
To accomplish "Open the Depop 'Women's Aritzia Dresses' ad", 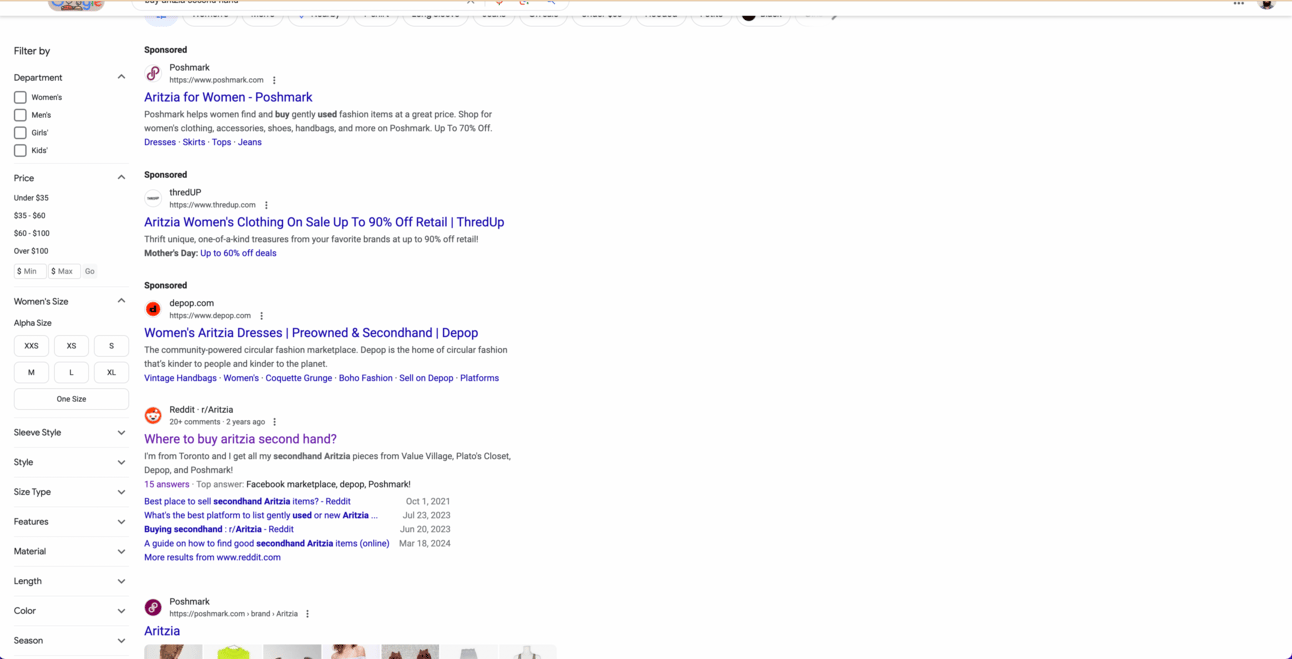I will tap(311, 333).
